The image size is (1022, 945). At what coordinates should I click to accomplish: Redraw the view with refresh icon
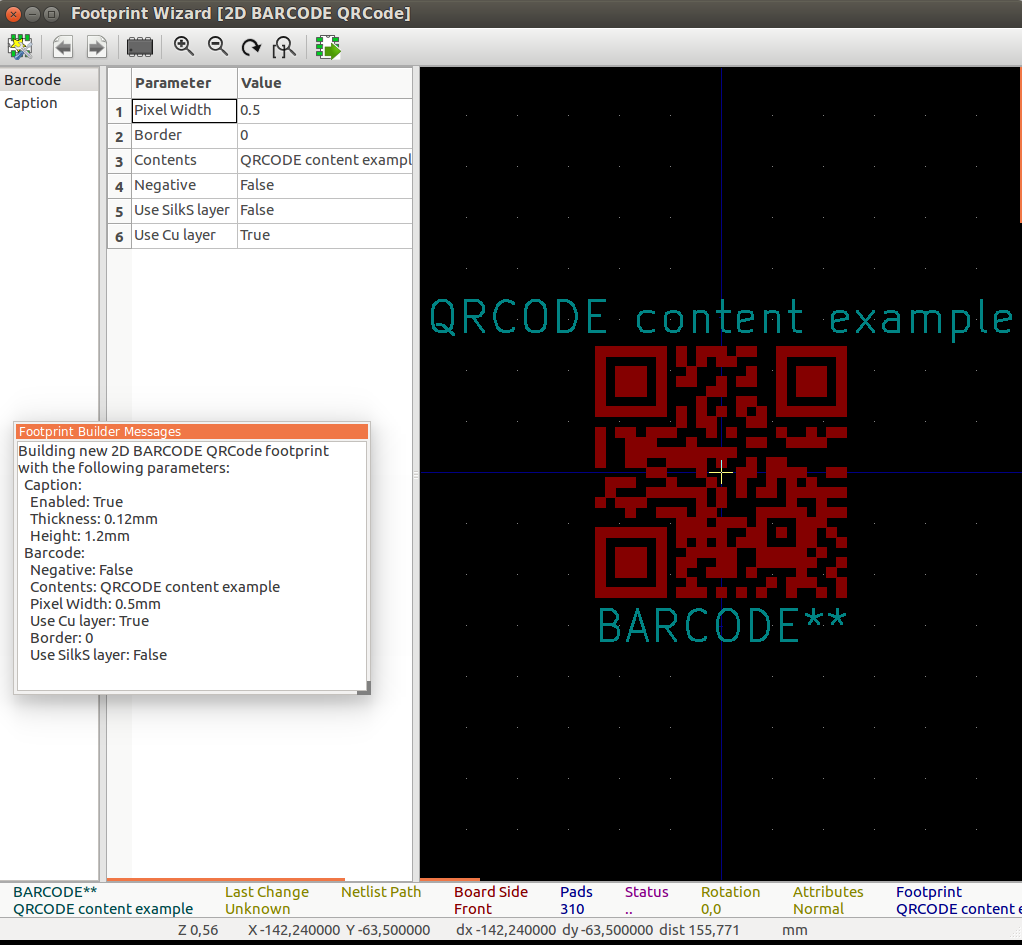(251, 47)
